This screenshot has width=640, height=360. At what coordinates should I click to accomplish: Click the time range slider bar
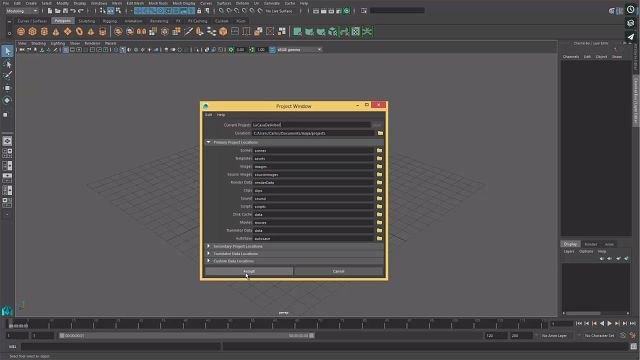tap(187, 336)
